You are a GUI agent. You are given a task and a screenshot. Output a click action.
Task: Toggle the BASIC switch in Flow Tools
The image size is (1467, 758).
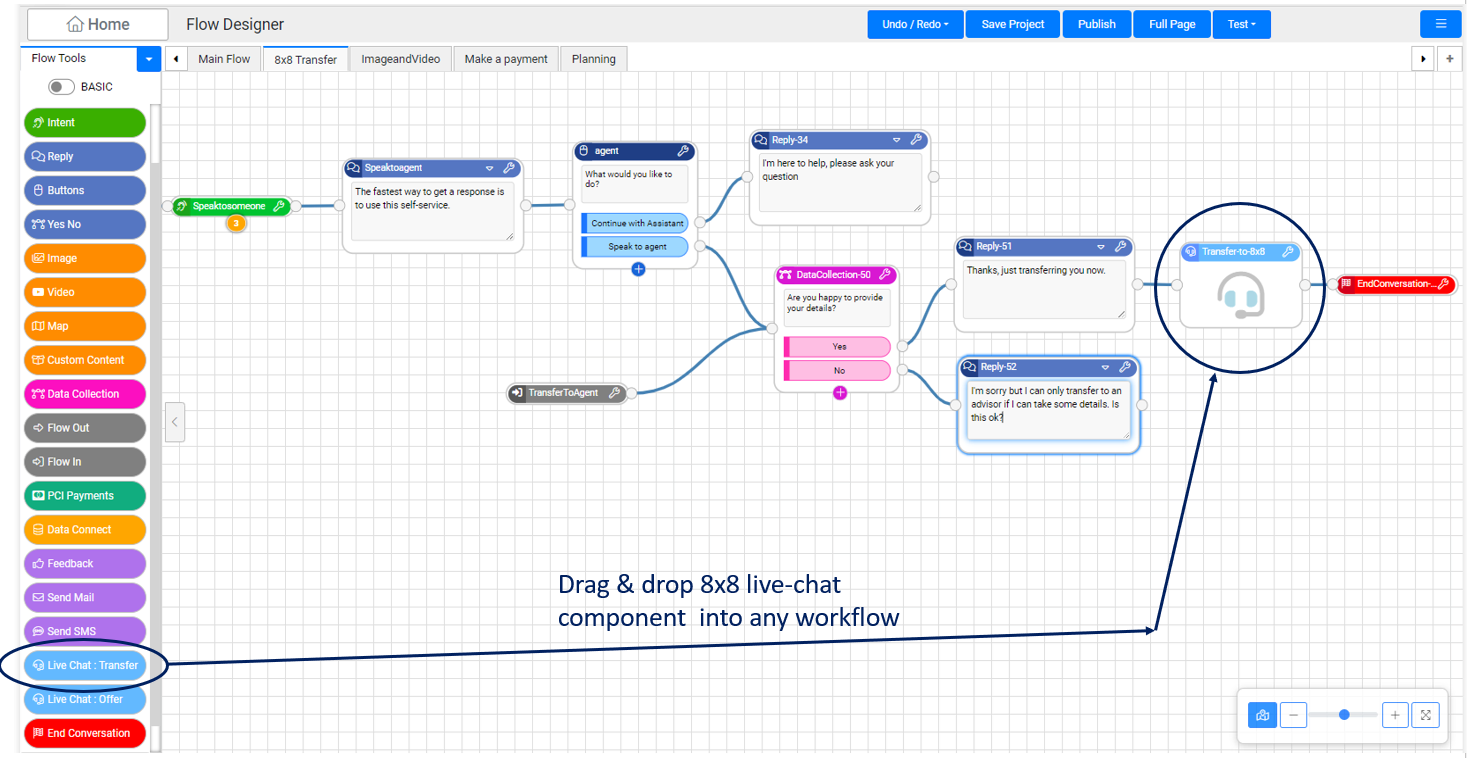(60, 87)
